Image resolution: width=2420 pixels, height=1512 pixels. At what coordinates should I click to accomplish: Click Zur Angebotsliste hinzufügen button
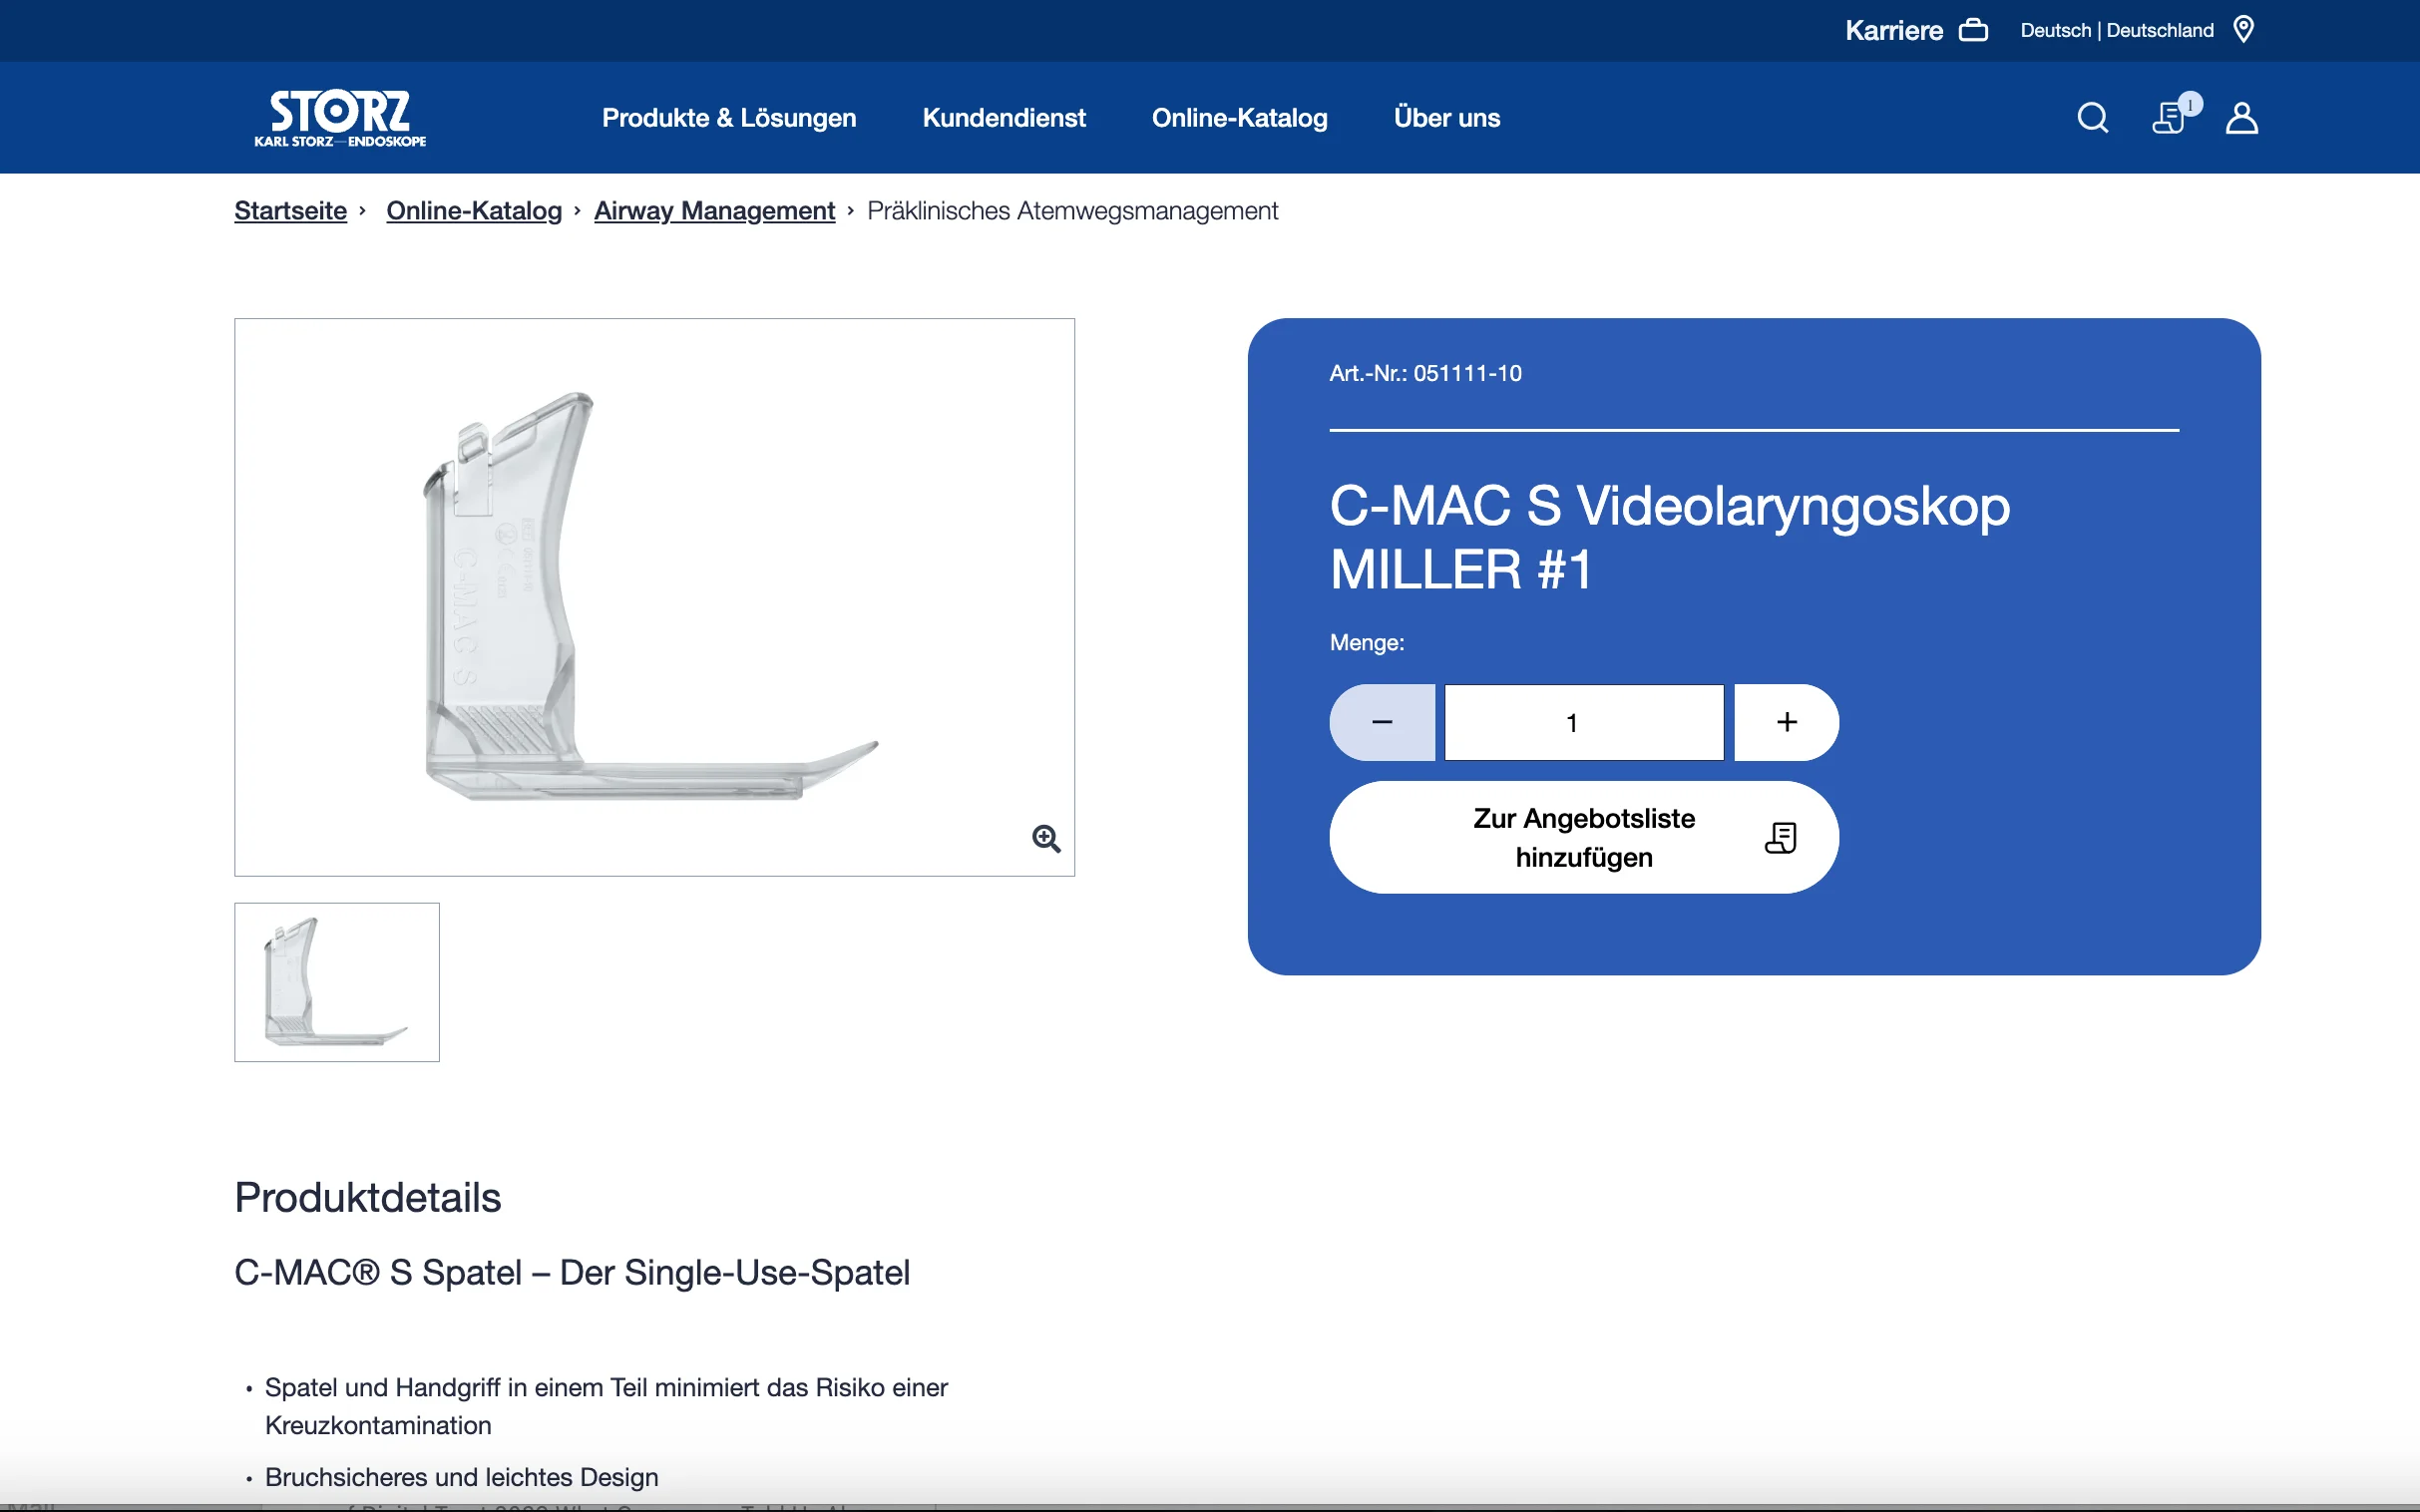(1584, 837)
